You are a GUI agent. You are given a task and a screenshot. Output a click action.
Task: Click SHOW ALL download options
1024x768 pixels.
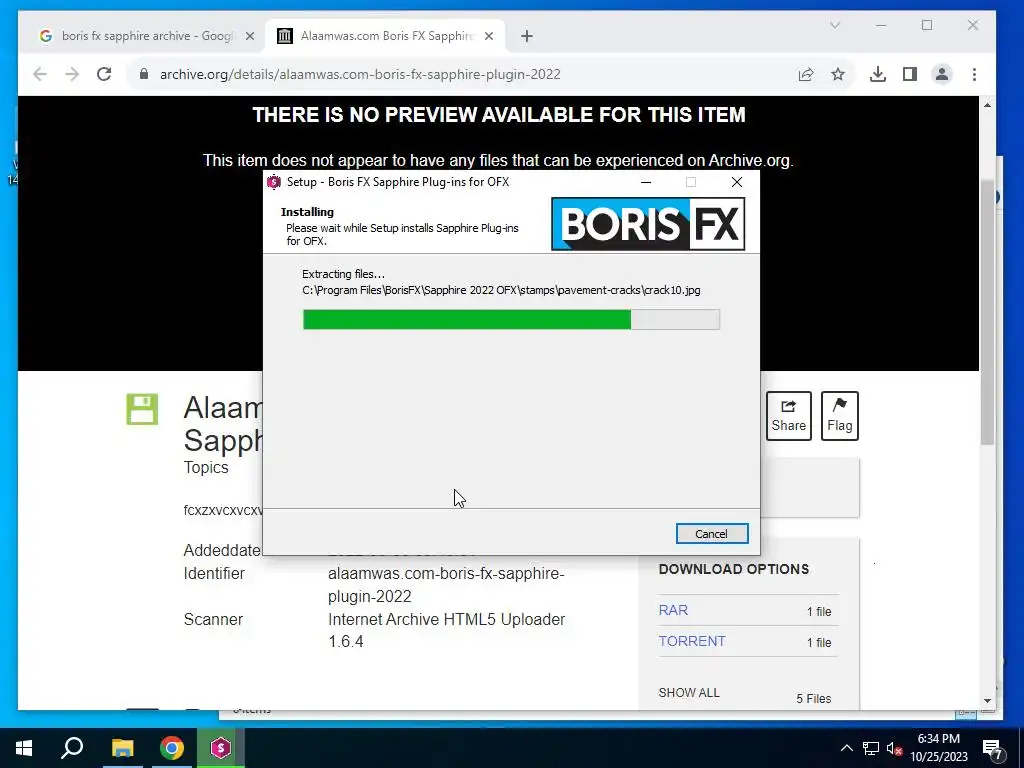(689, 693)
